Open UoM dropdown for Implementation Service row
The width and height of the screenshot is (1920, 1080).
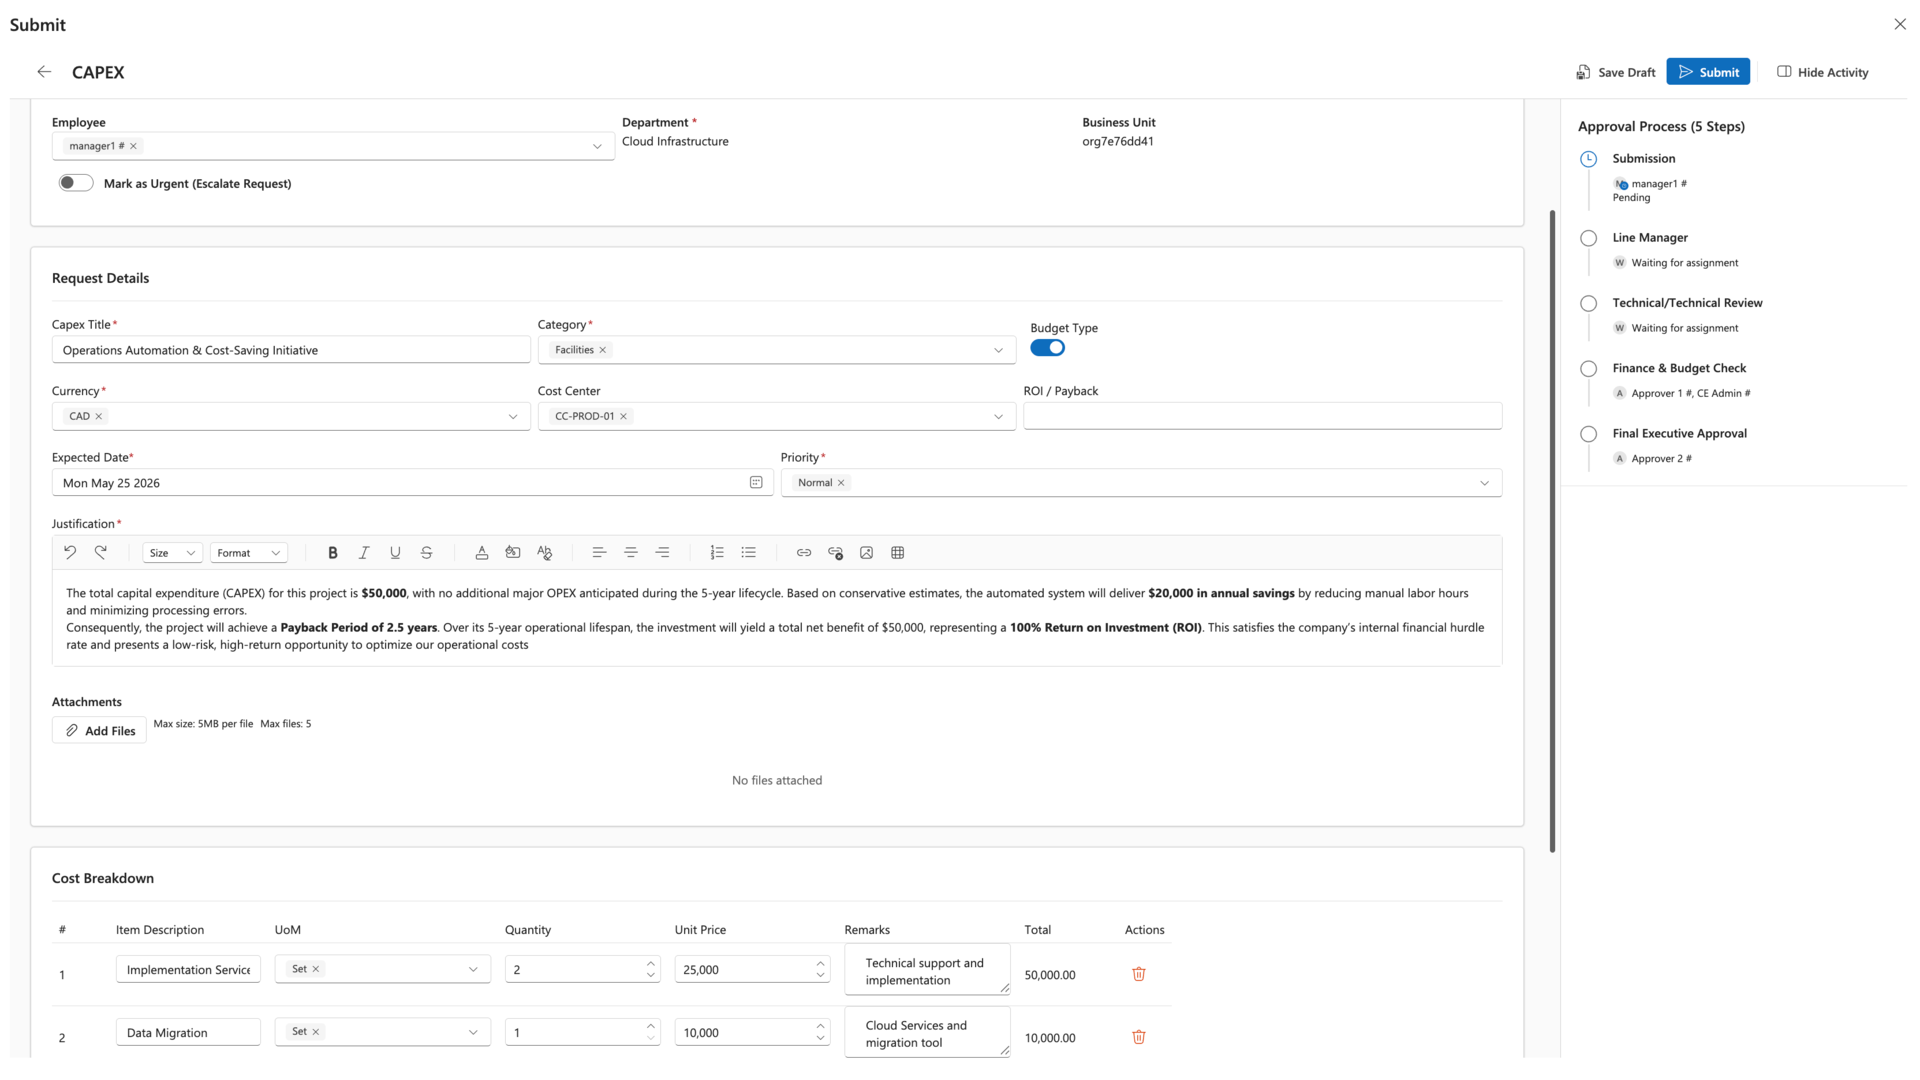(473, 969)
